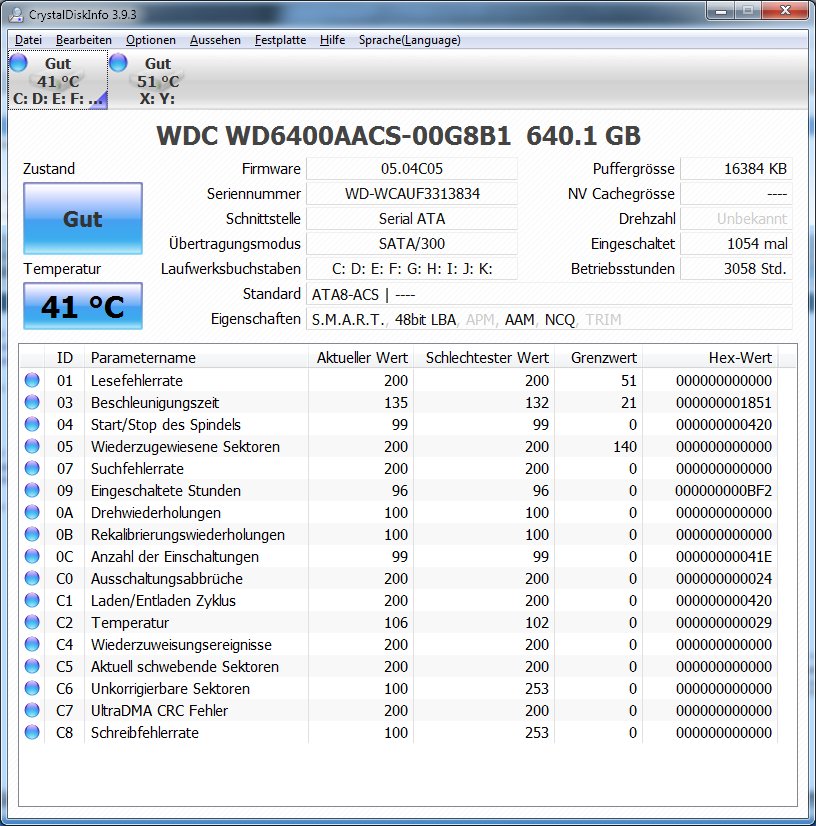Screen dimensions: 816x826
Task: Click hex value 000000001851
Action: point(723,402)
